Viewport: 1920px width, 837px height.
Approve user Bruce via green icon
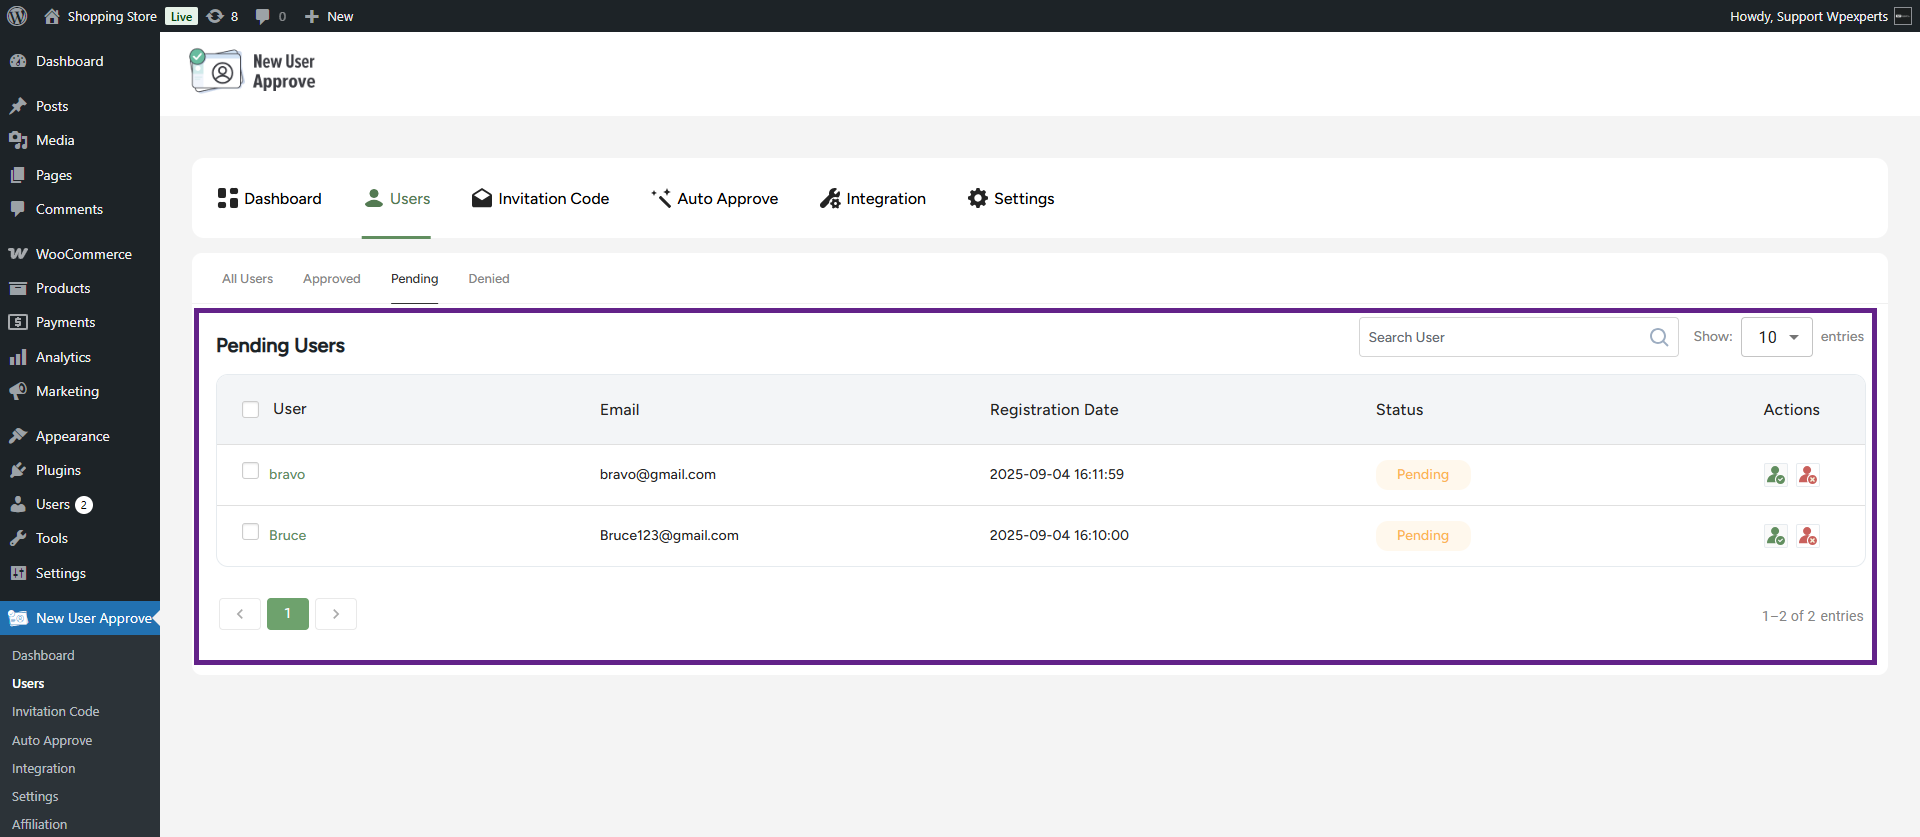pyautogui.click(x=1775, y=536)
